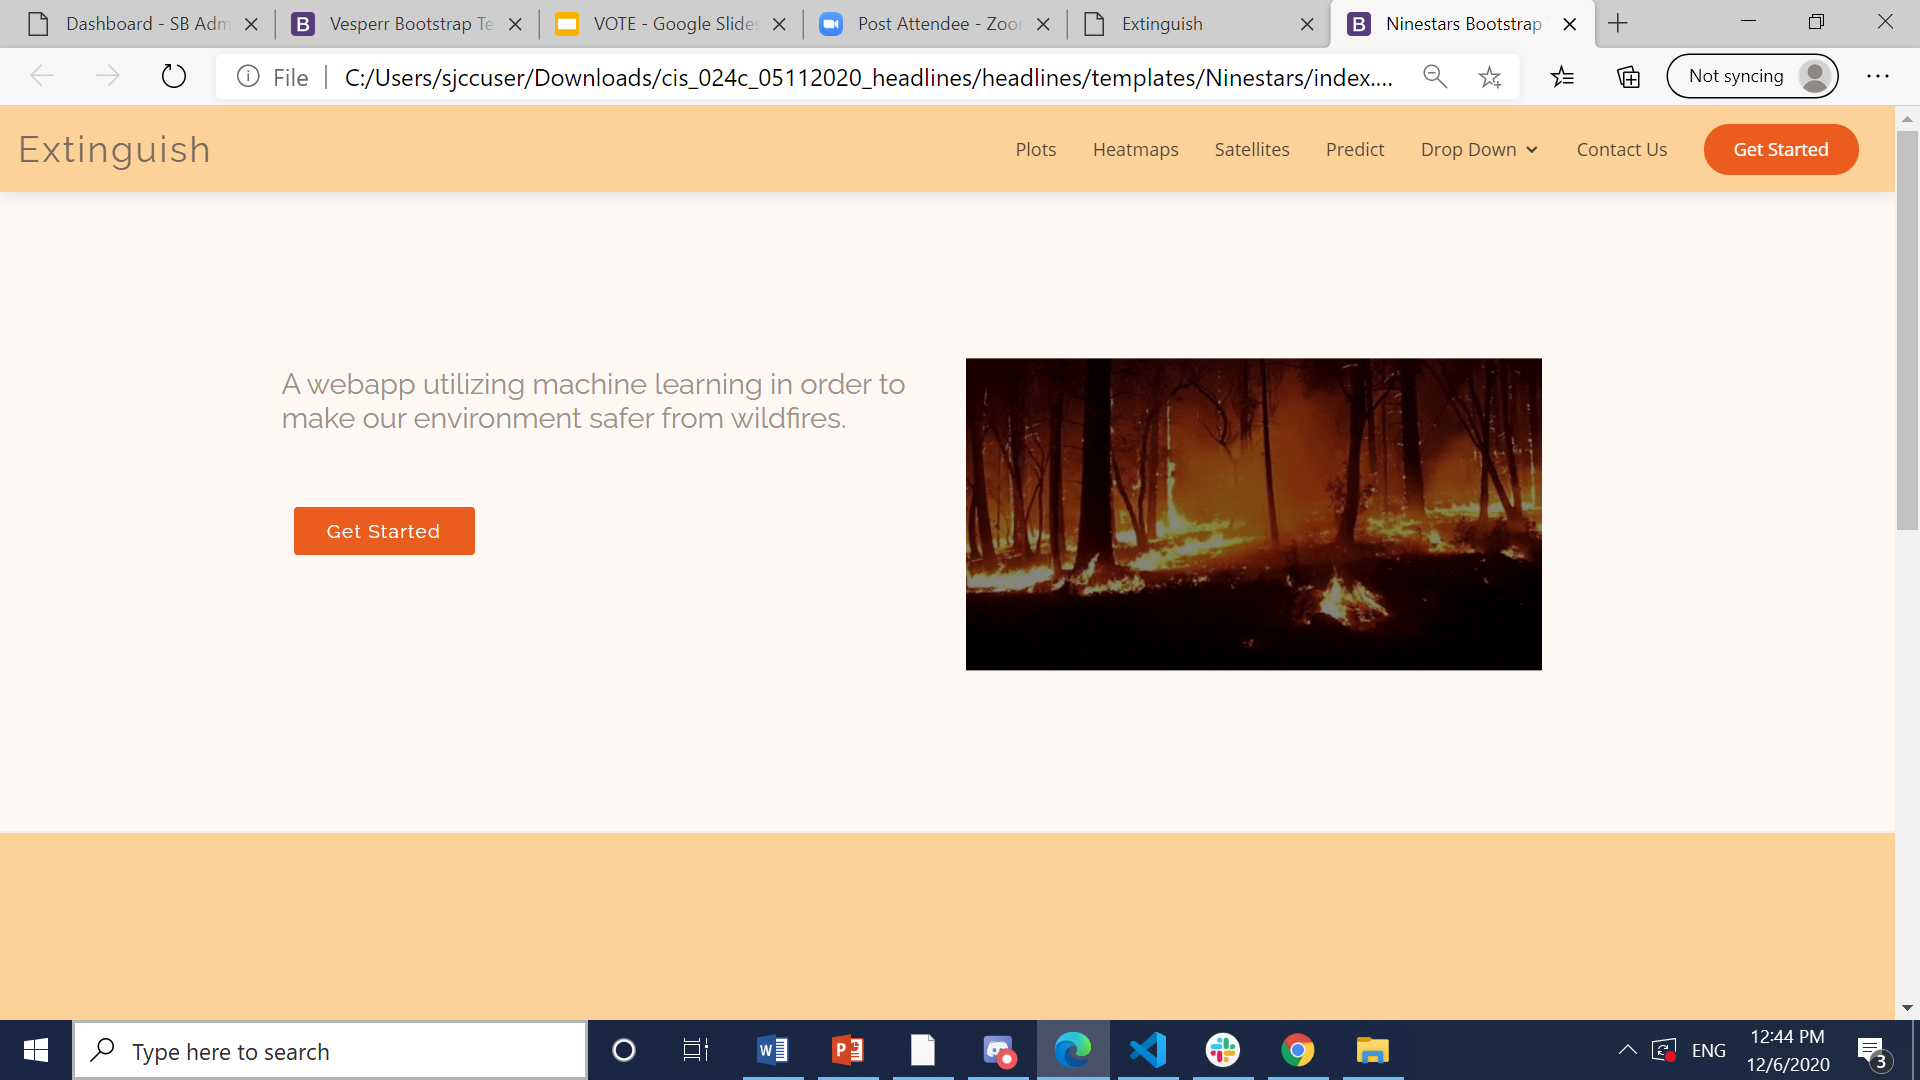The height and width of the screenshot is (1080, 1920).
Task: Launch Slack from the taskbar
Action: coord(1223,1050)
